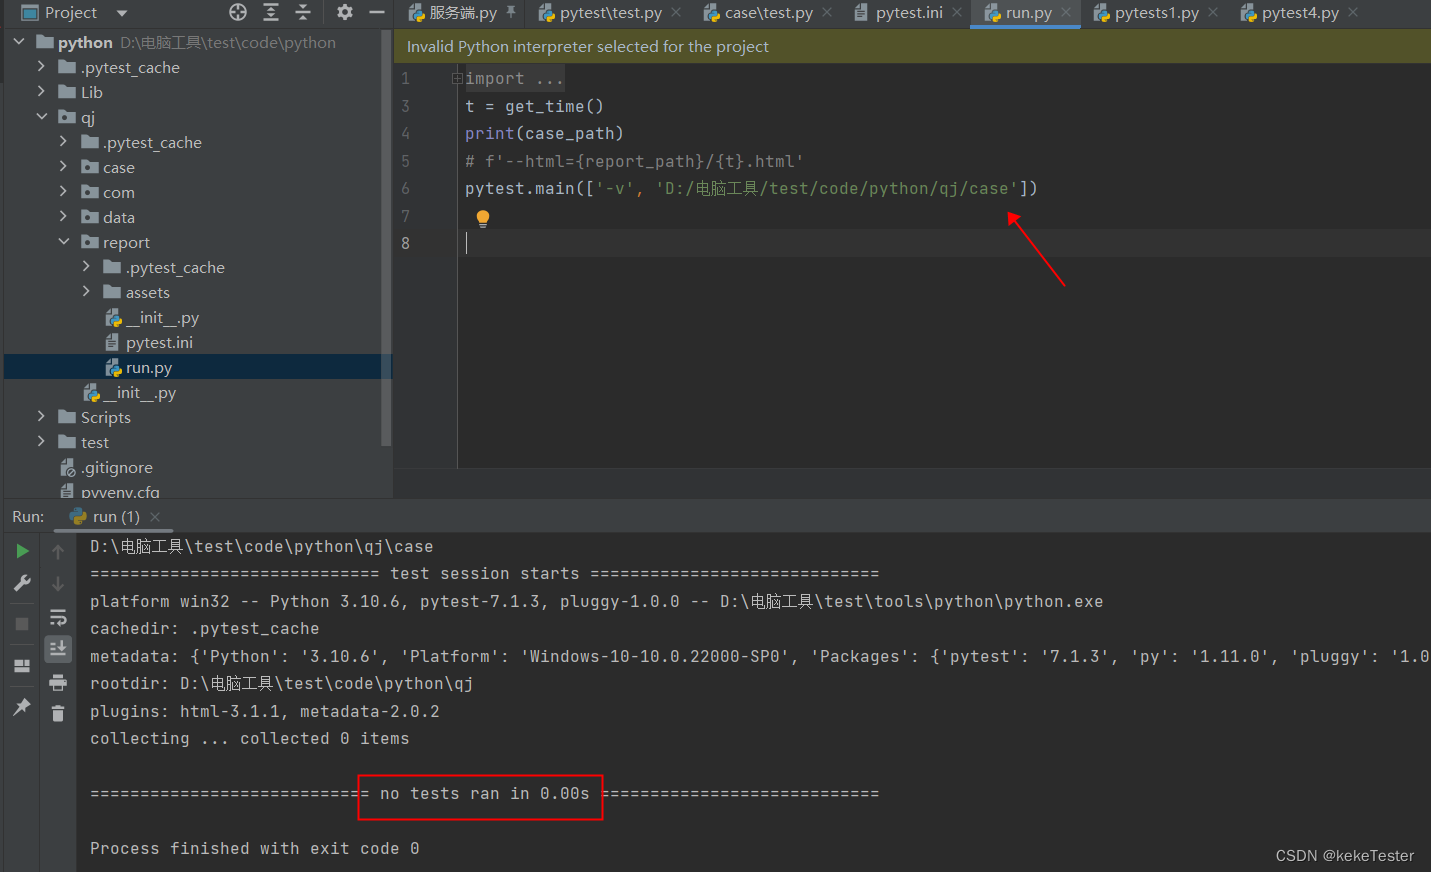
Task: Click the stop process square icon
Action: 22,624
